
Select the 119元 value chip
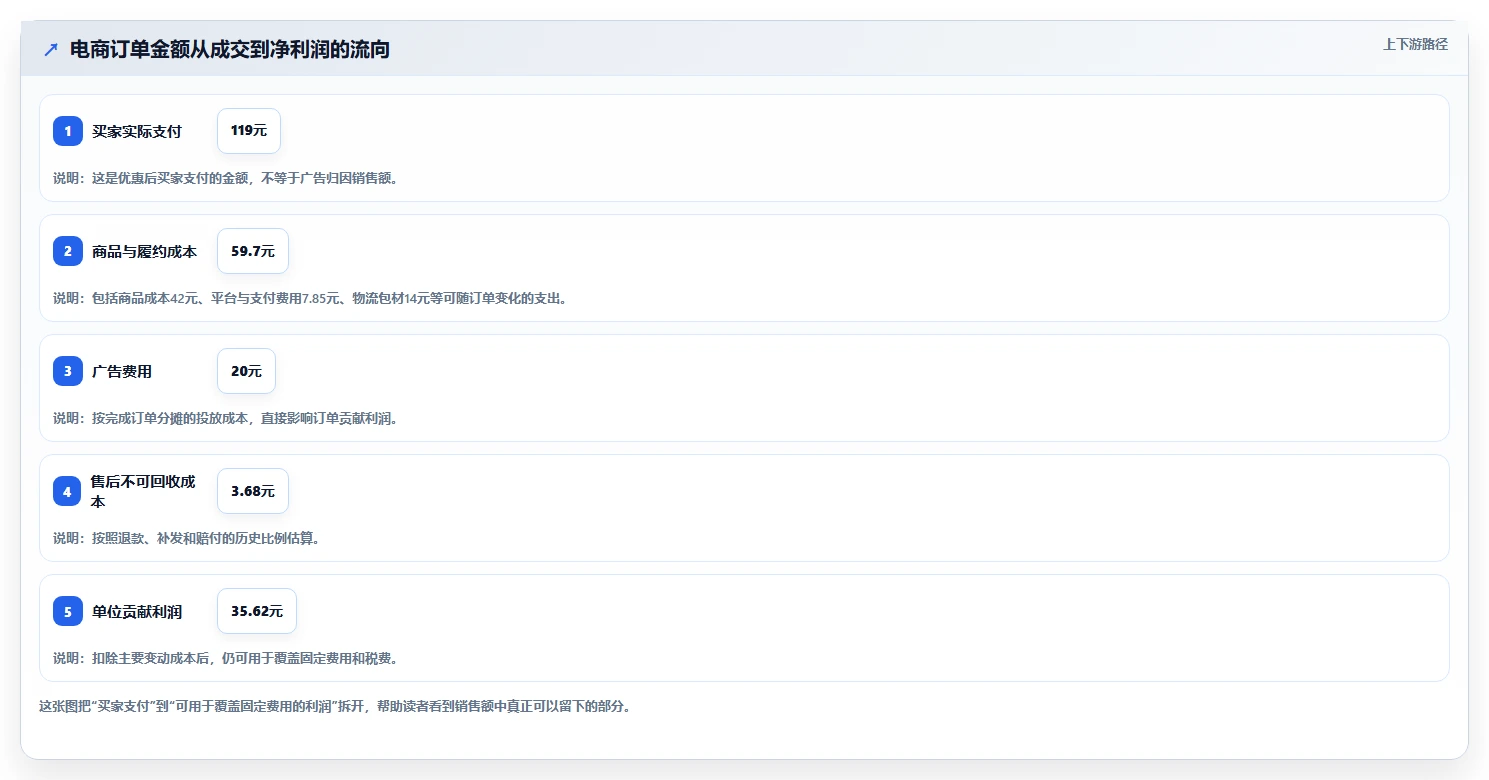[249, 131]
